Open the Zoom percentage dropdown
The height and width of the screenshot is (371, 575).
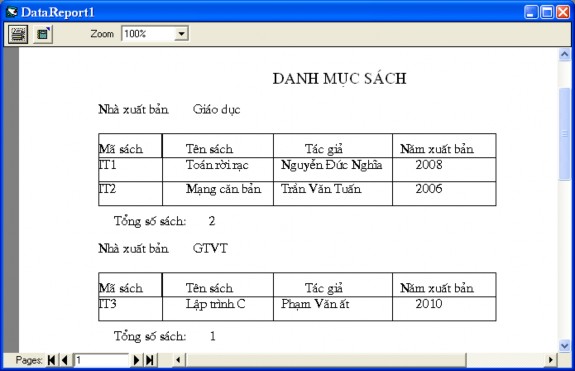(181, 34)
